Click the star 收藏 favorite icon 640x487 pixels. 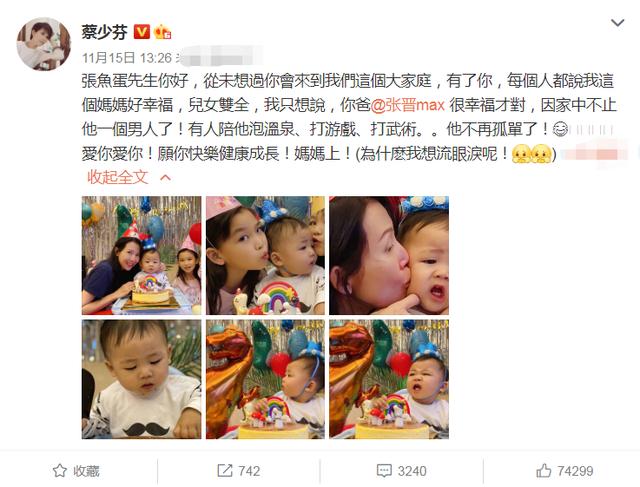(60, 471)
